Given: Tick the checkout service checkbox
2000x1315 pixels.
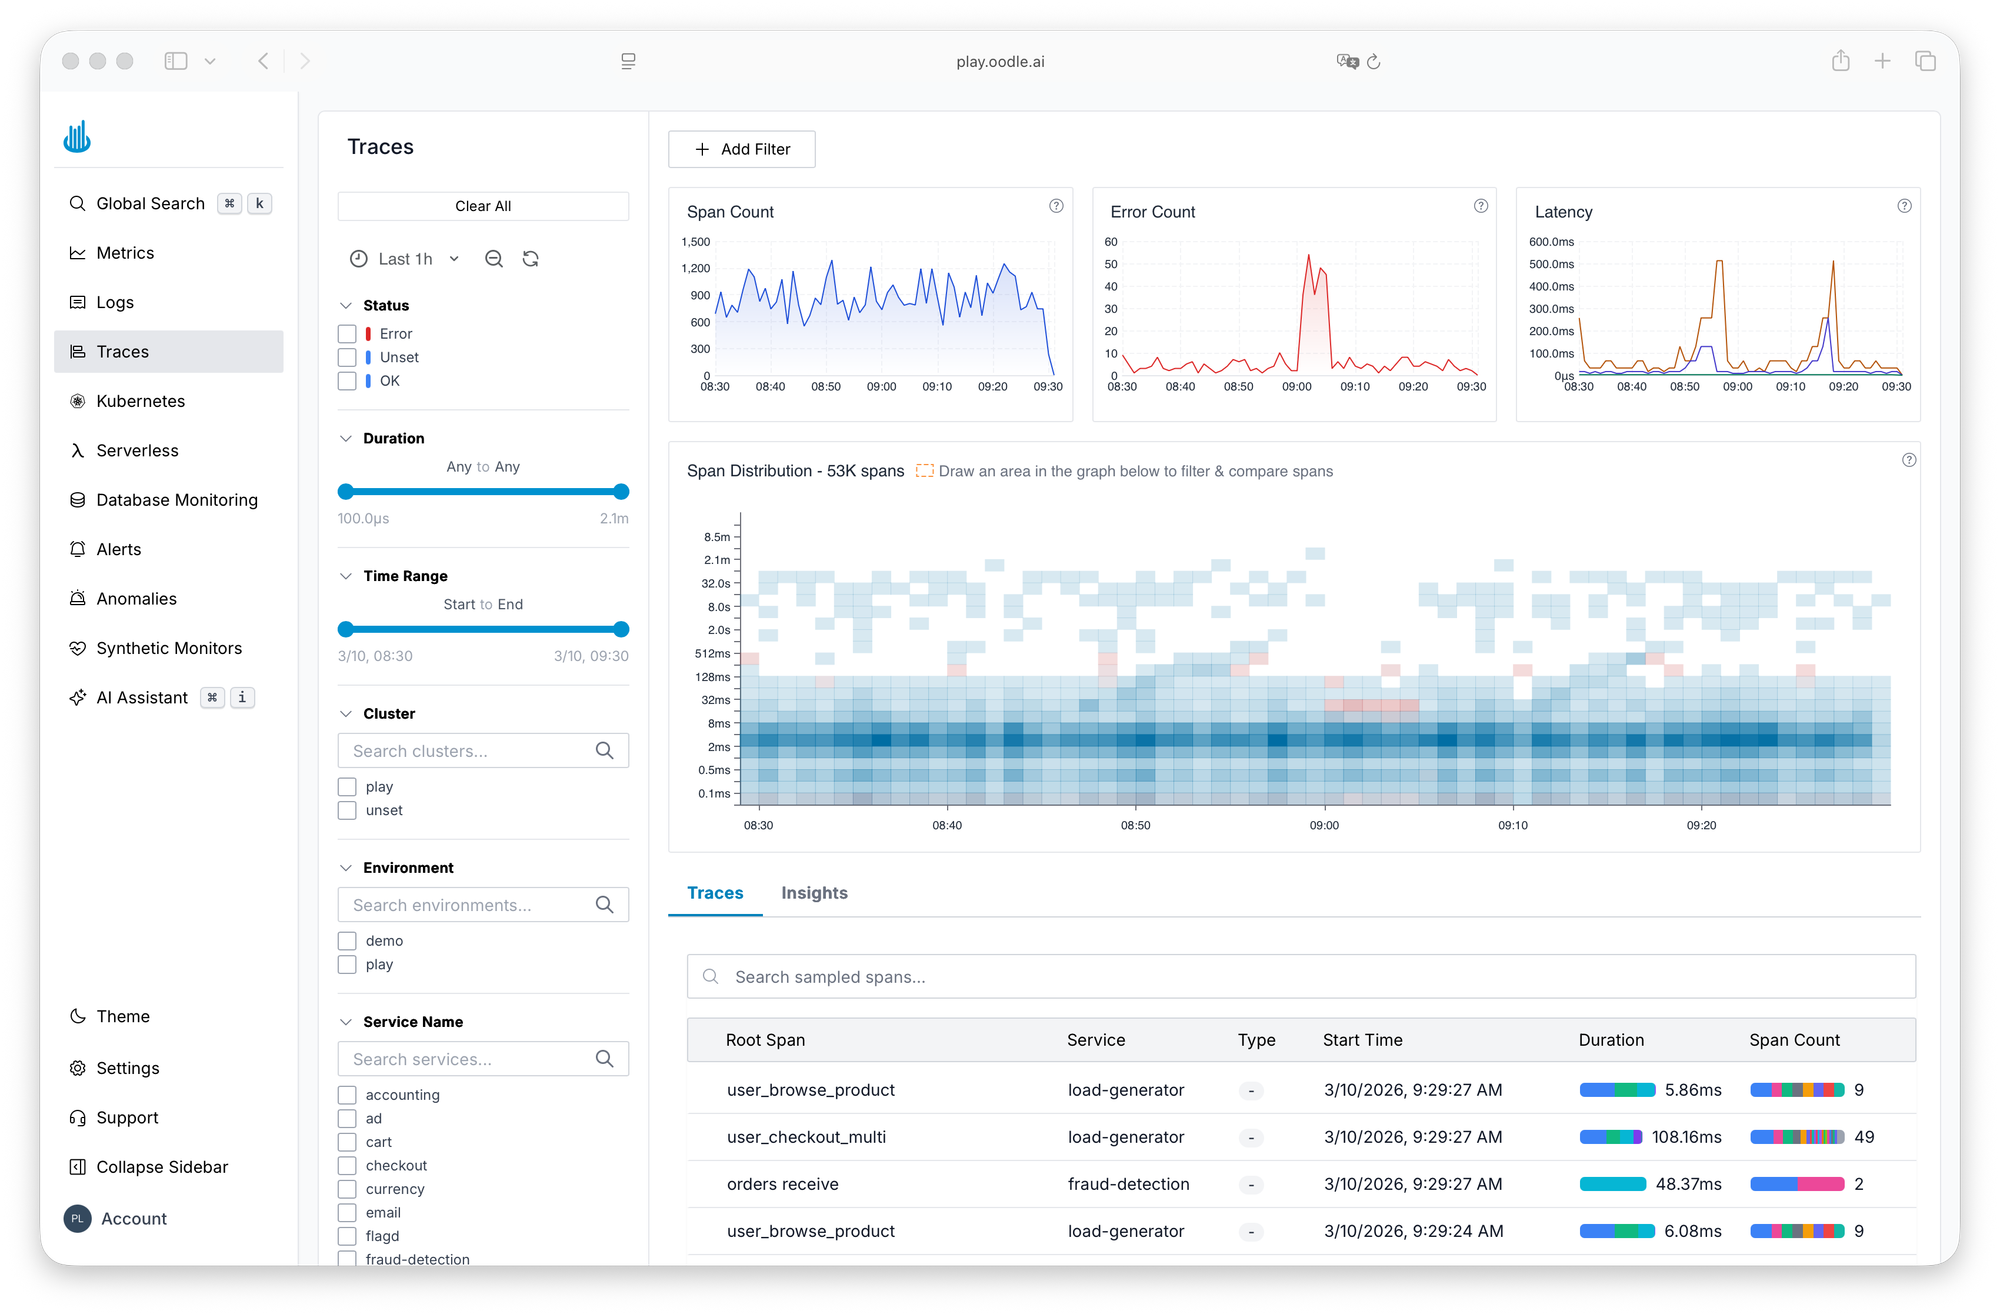Looking at the screenshot, I should (347, 1166).
